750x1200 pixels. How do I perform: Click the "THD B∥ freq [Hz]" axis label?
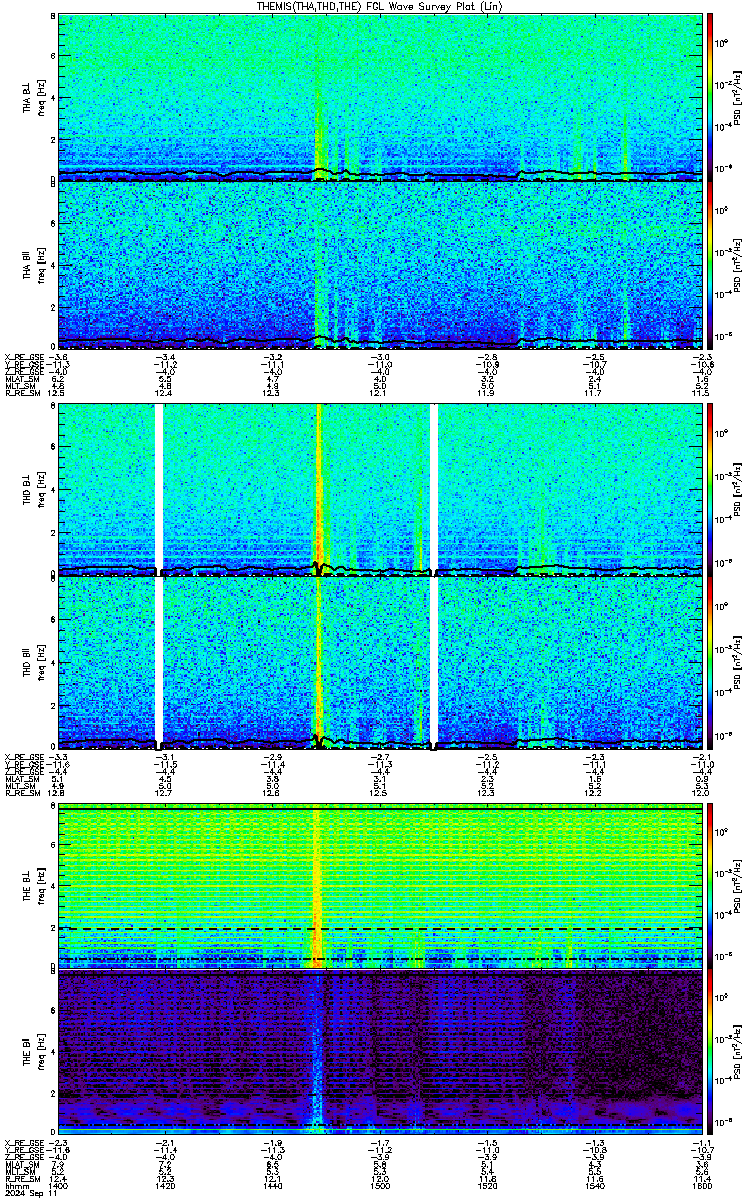[x=32, y=661]
